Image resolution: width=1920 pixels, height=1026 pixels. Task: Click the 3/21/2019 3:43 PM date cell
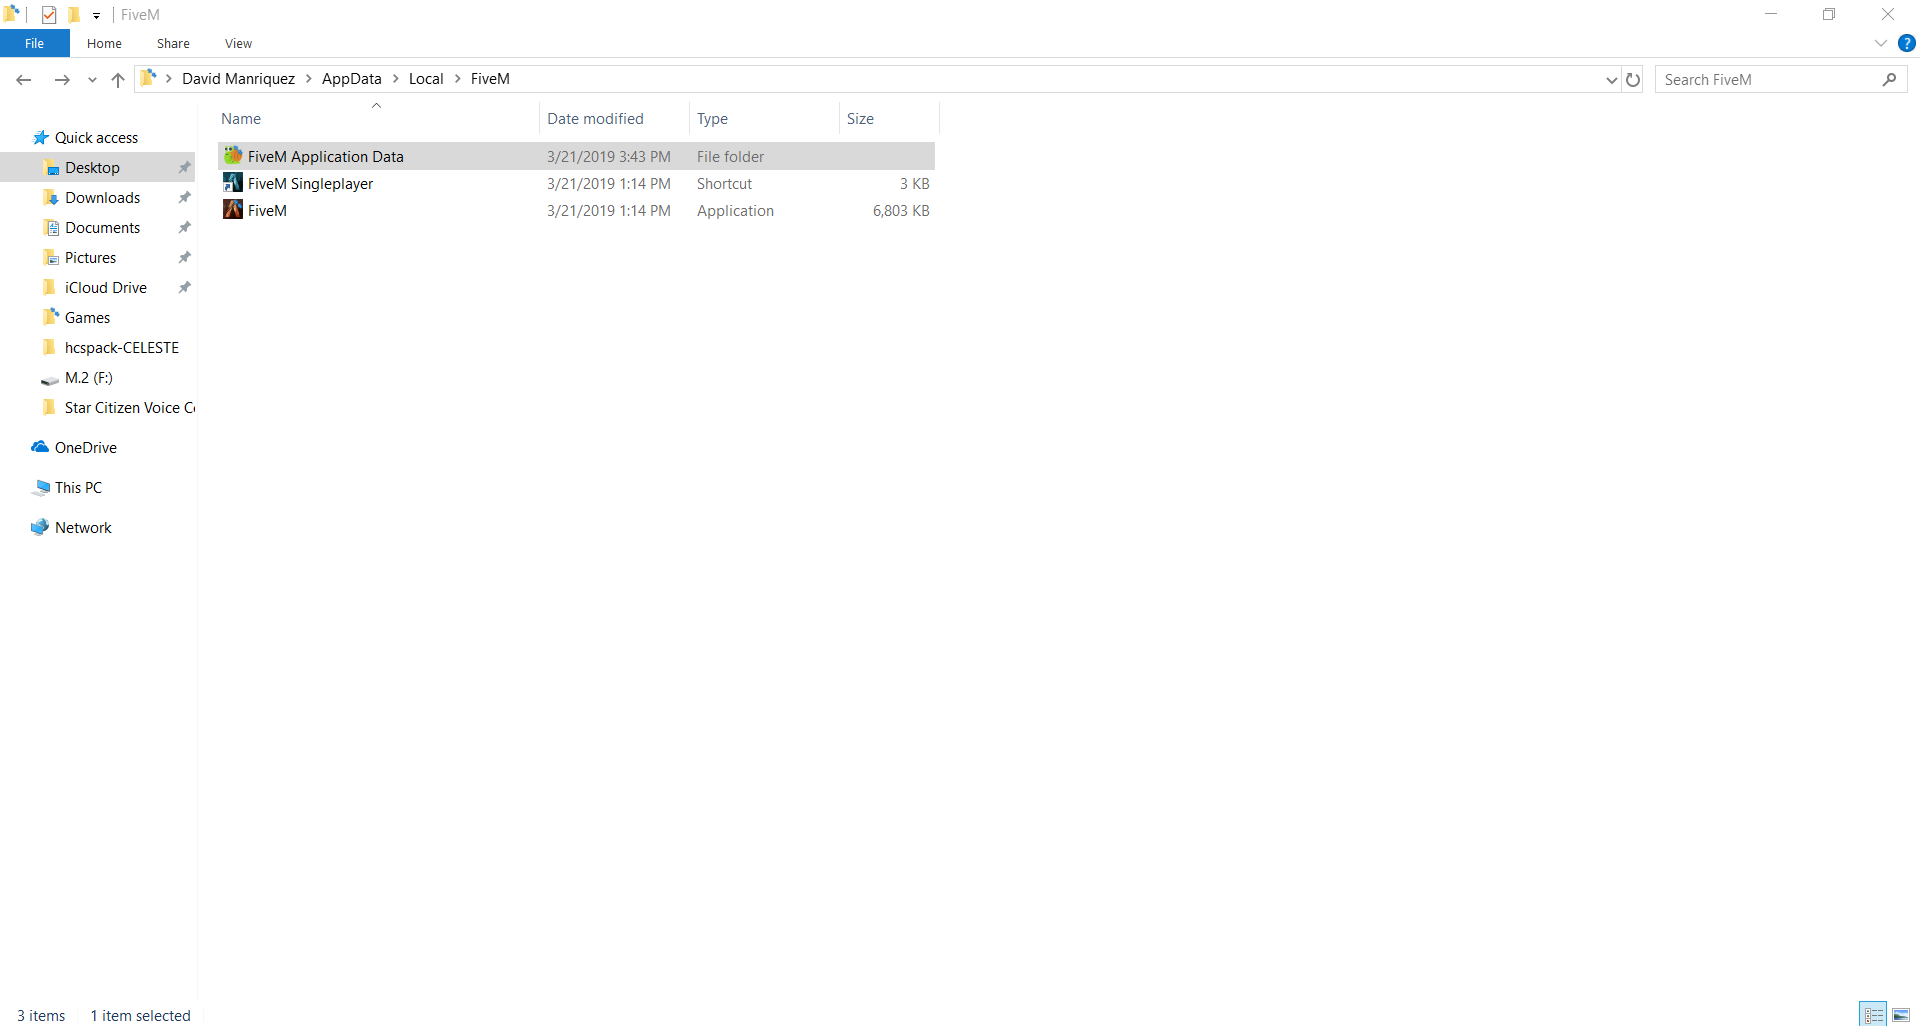point(609,157)
